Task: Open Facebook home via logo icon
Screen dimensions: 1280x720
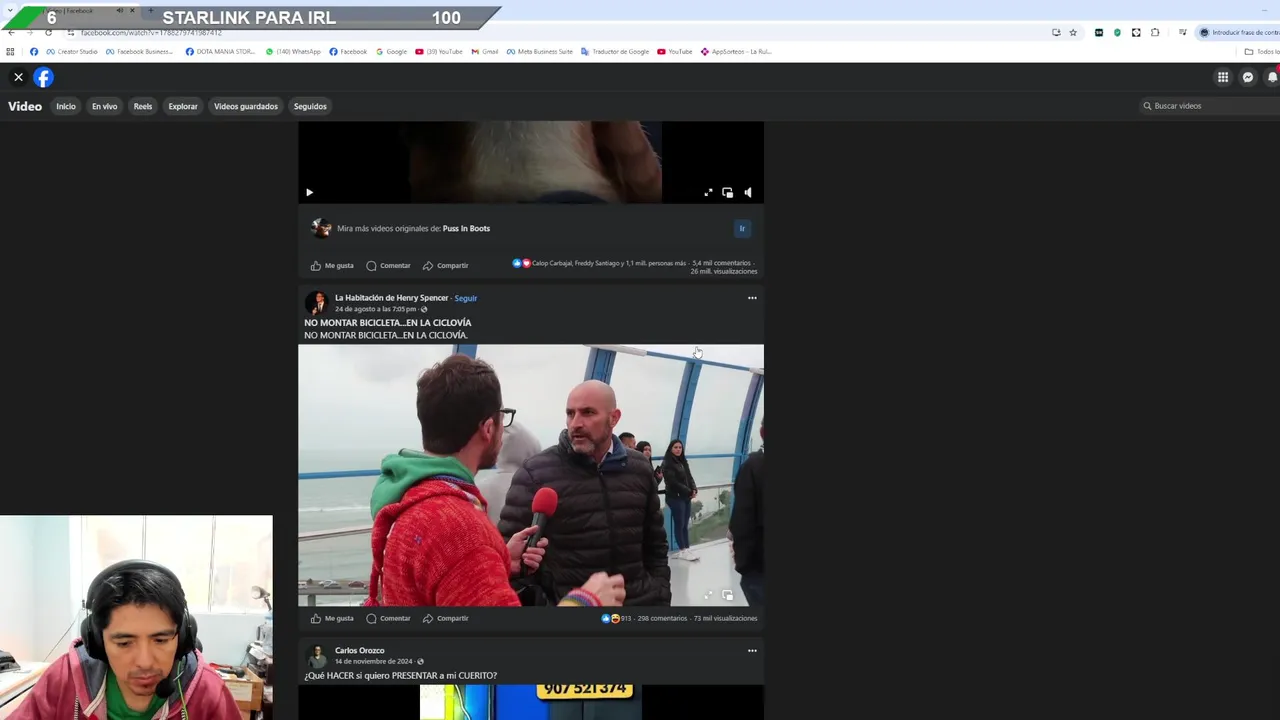Action: pos(43,77)
